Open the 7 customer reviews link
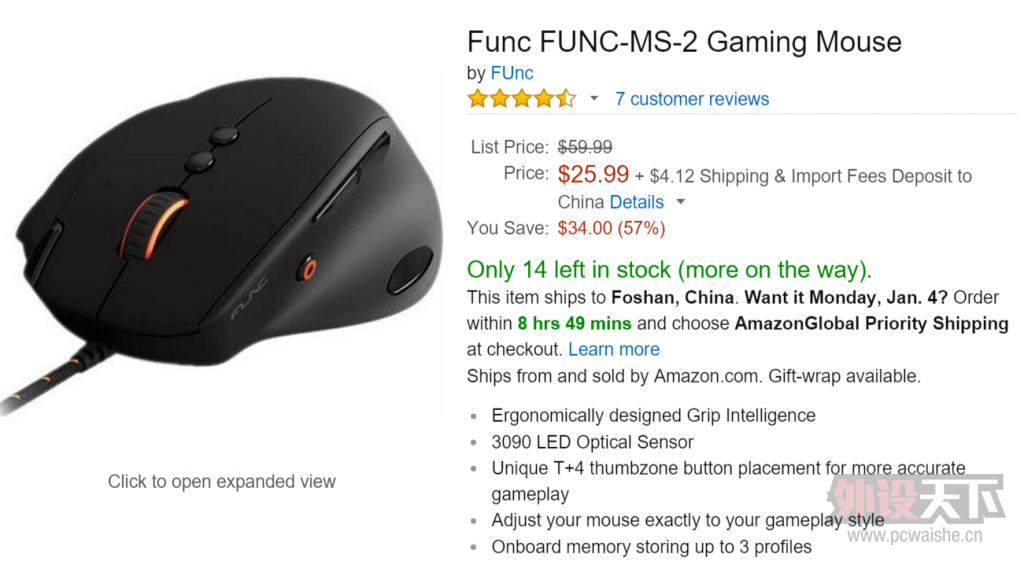Image resolution: width=1024 pixels, height=569 pixels. [x=692, y=99]
